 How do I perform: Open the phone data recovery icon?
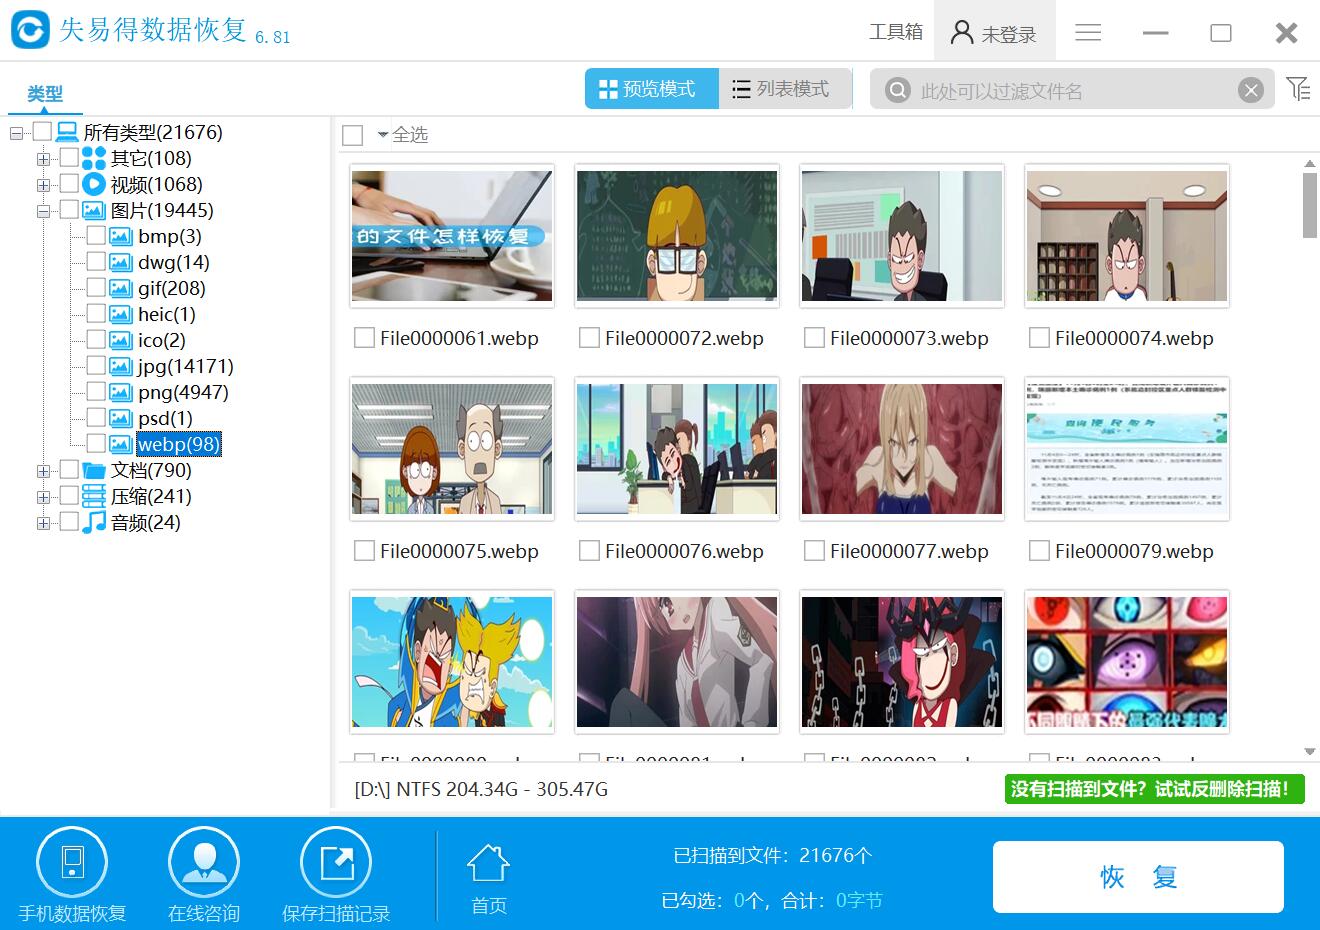[x=72, y=863]
